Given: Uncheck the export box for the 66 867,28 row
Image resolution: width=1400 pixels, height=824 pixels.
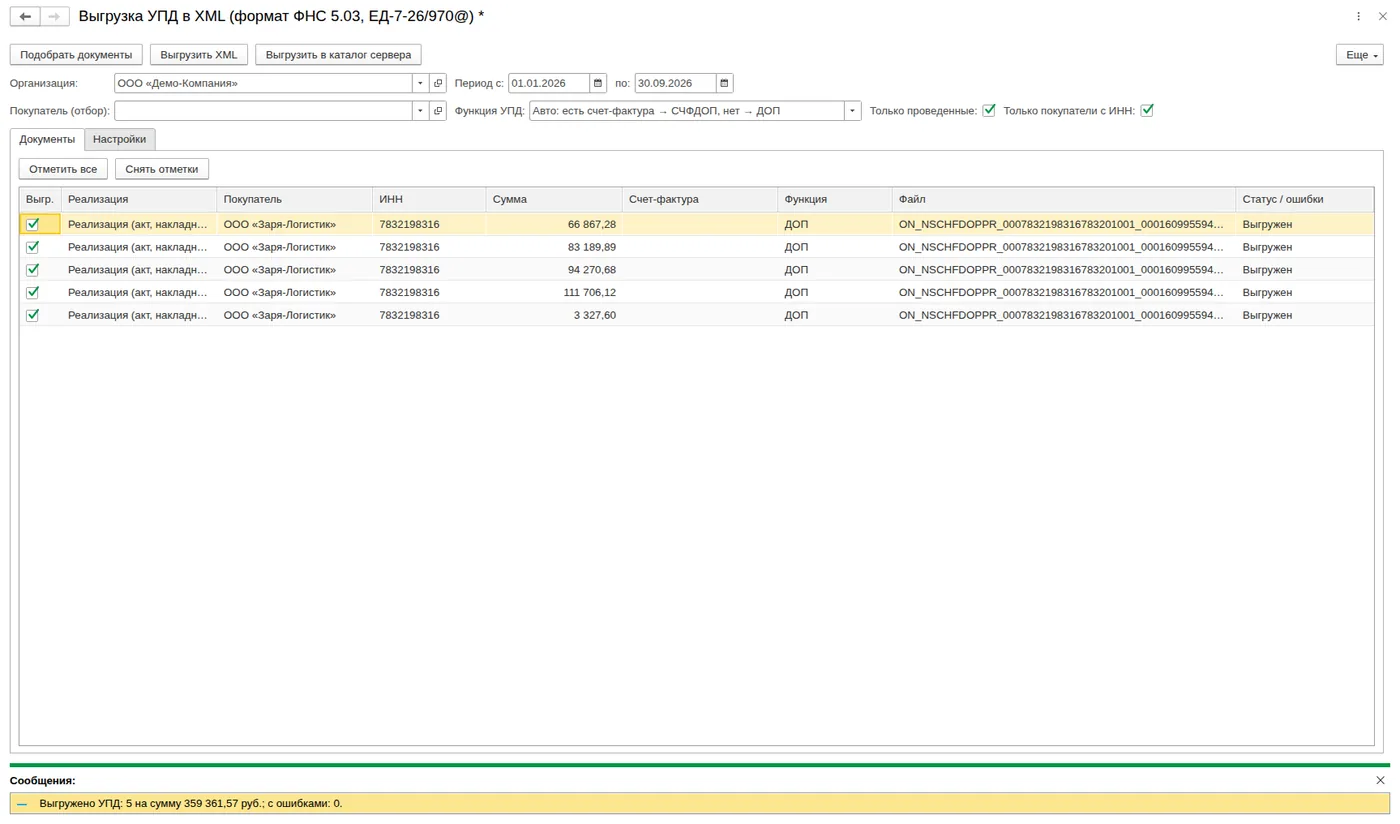Looking at the screenshot, I should pyautogui.click(x=33, y=224).
